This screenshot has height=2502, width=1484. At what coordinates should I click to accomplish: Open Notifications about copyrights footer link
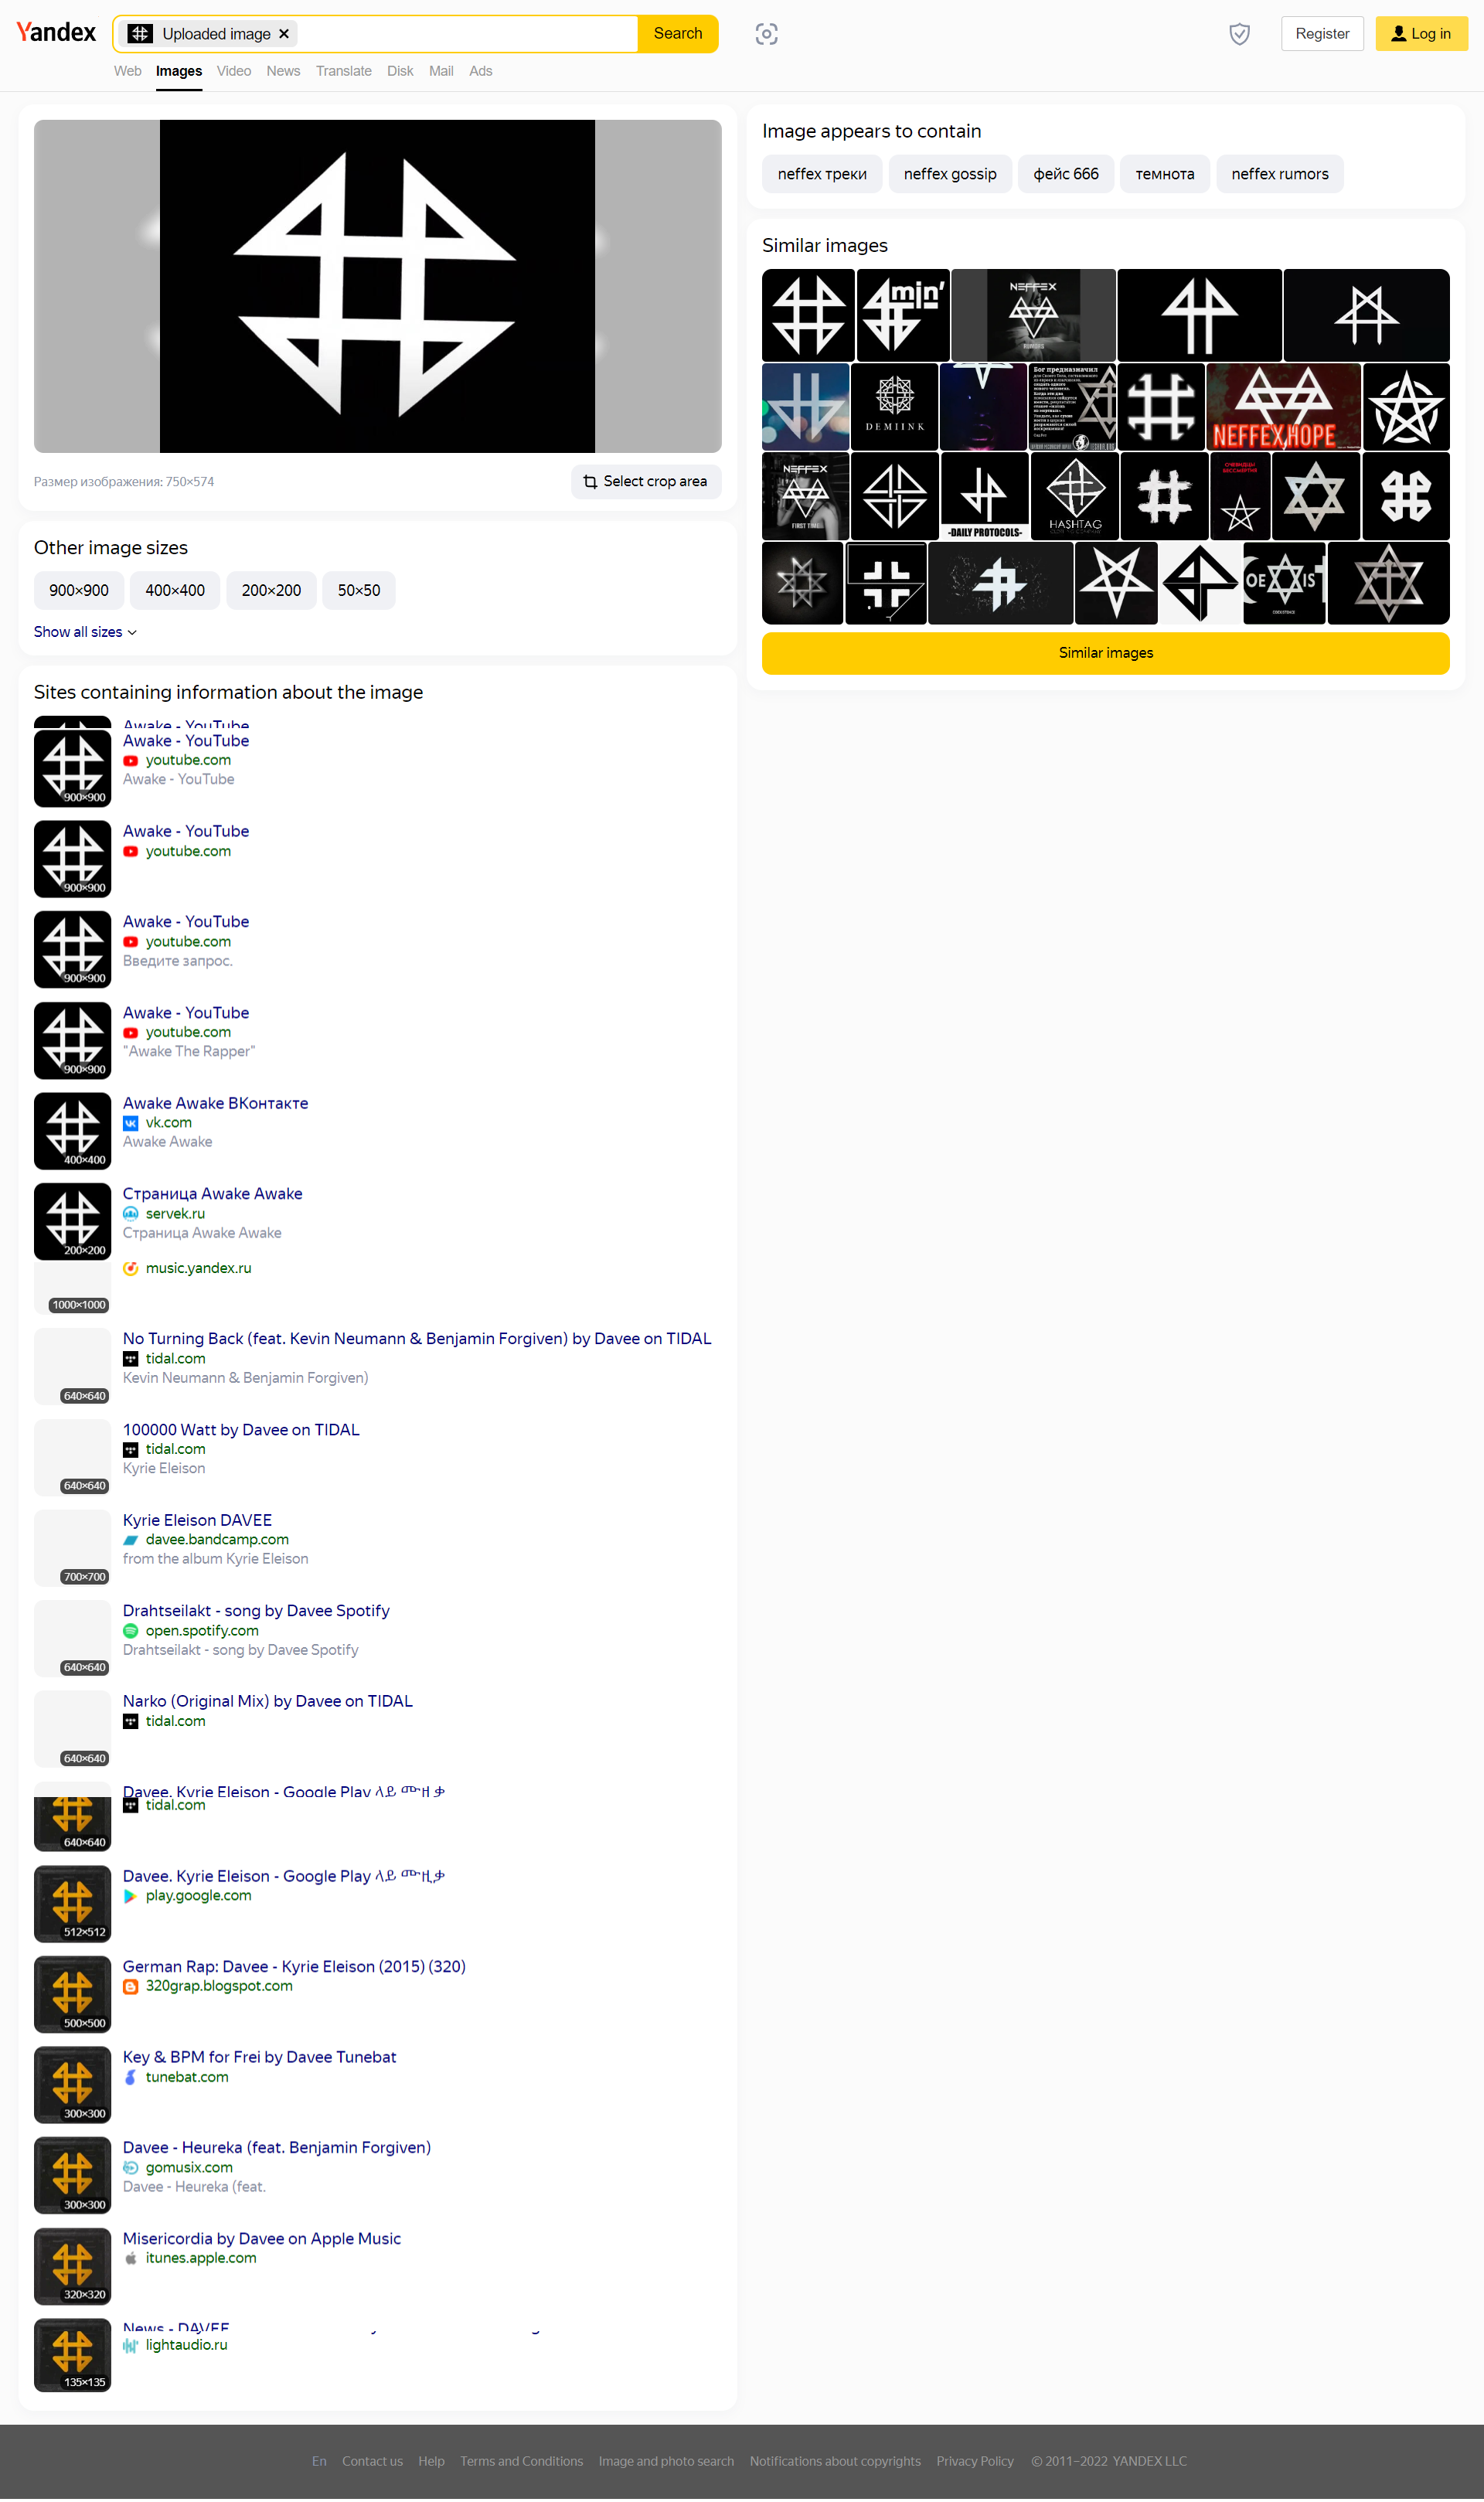tap(834, 2462)
